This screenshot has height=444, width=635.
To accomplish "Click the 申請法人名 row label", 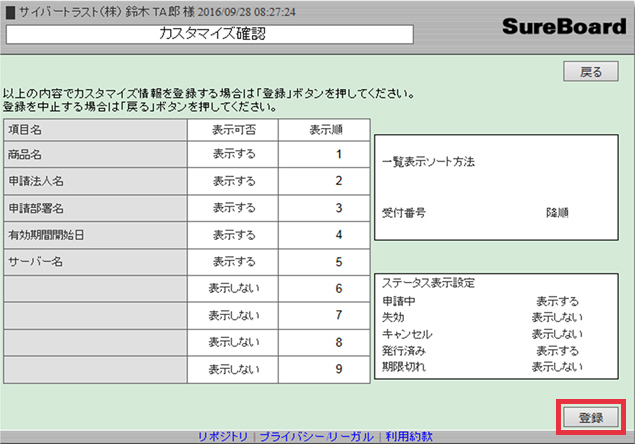I will click(35, 181).
